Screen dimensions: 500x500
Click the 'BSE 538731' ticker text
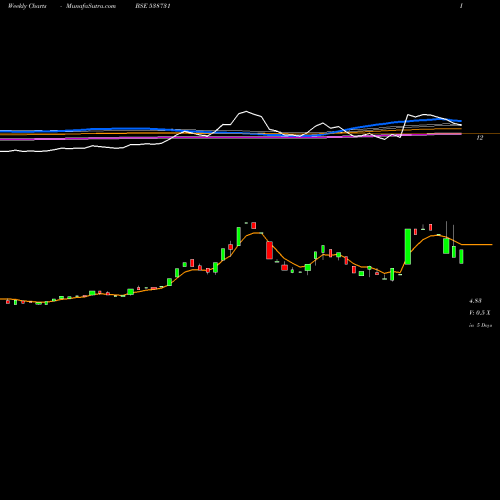coord(153,6)
